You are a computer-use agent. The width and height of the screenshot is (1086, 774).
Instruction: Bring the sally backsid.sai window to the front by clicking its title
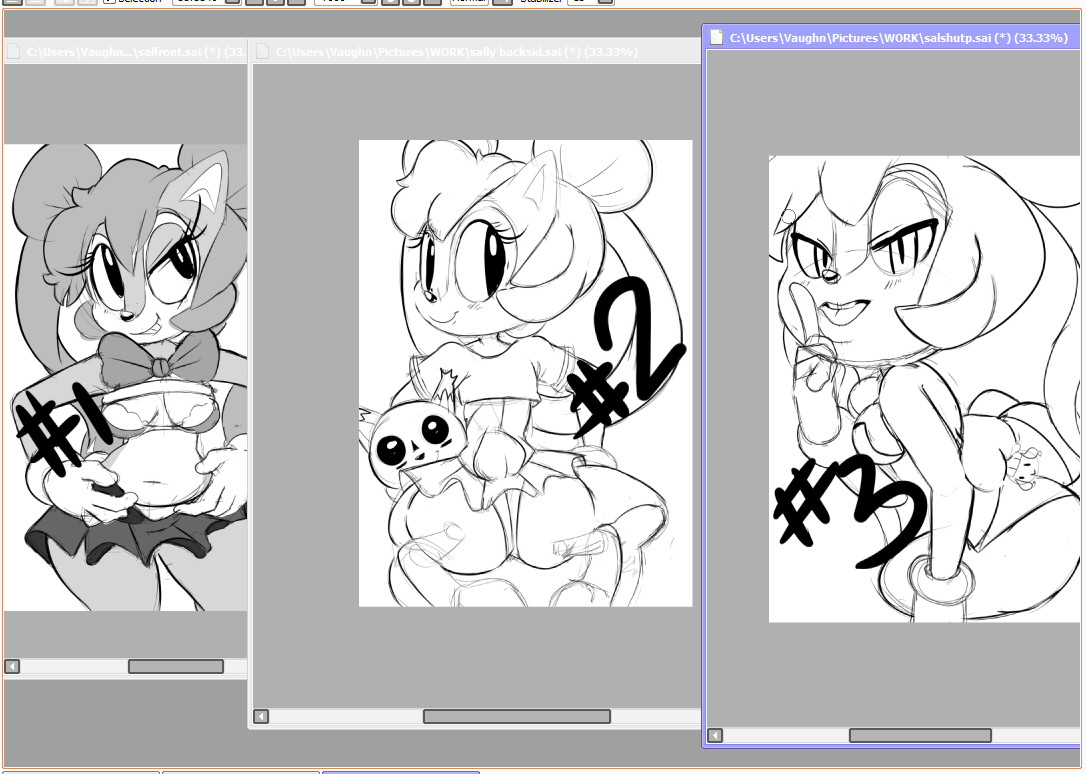tap(456, 52)
